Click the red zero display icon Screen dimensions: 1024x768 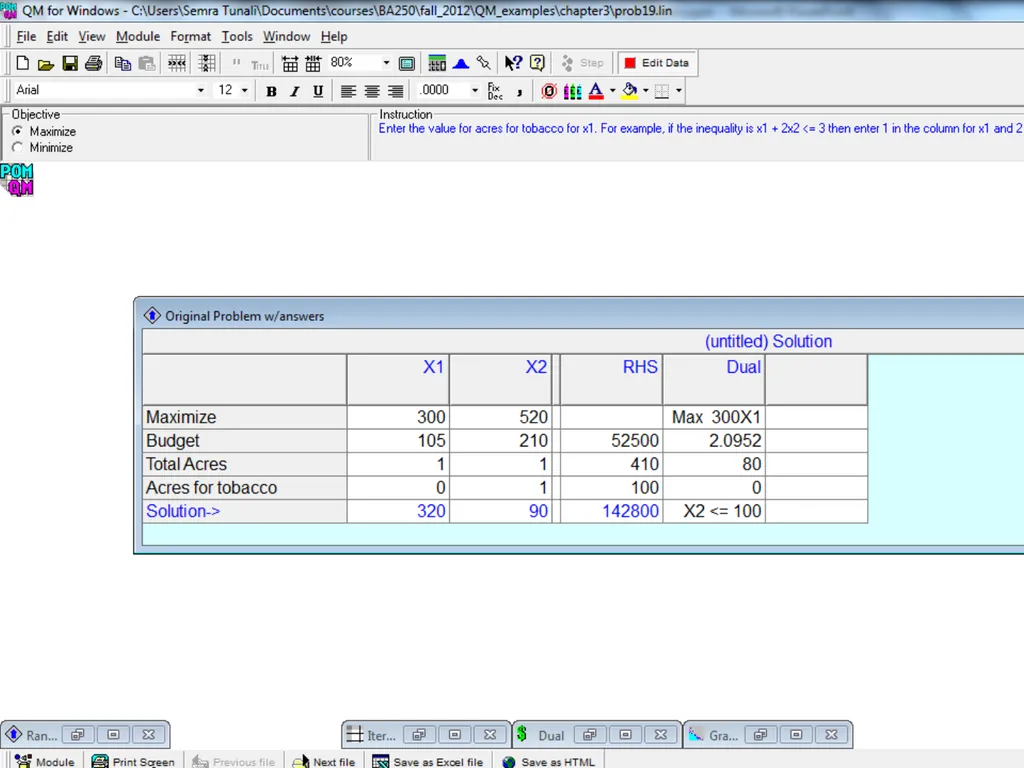549,91
